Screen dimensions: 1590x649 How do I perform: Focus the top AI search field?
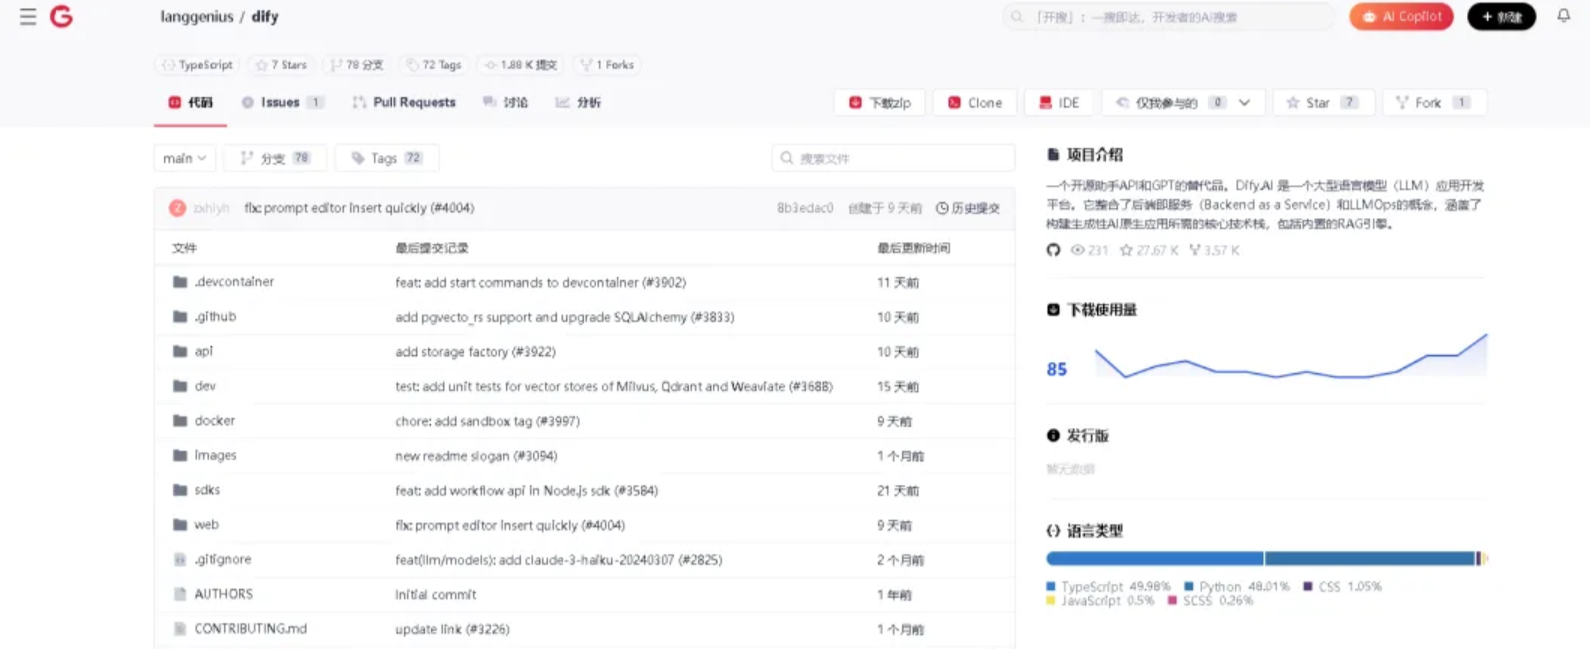coord(1168,17)
